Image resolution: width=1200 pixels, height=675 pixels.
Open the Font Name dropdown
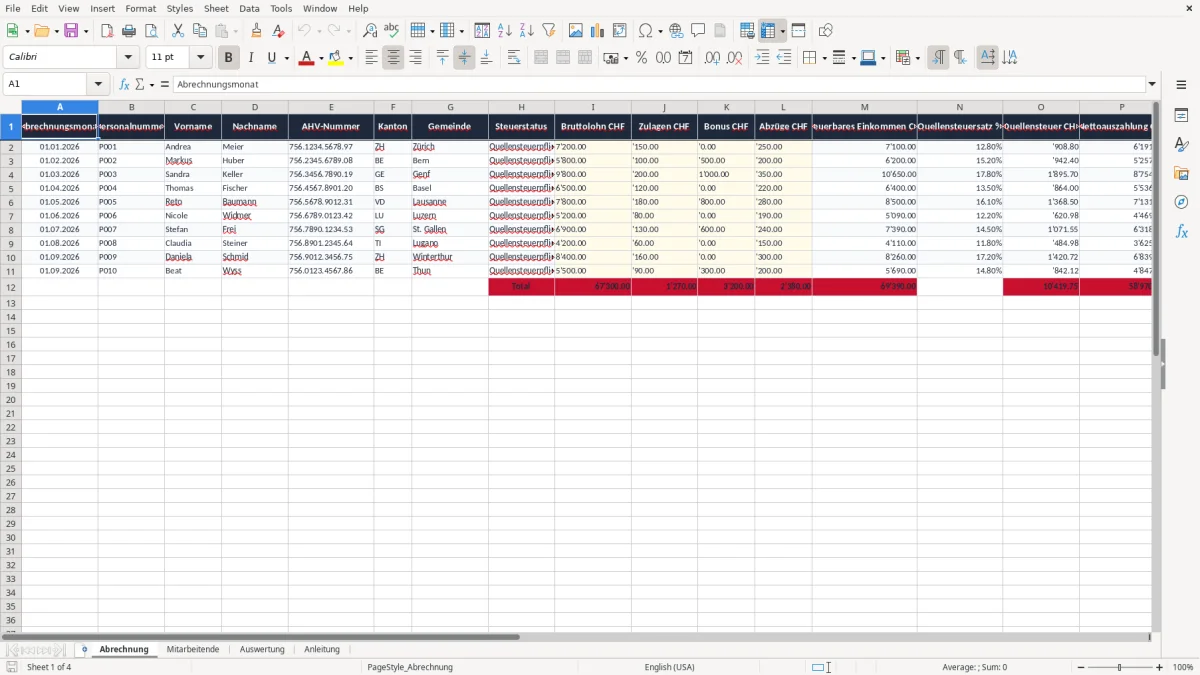tap(128, 58)
